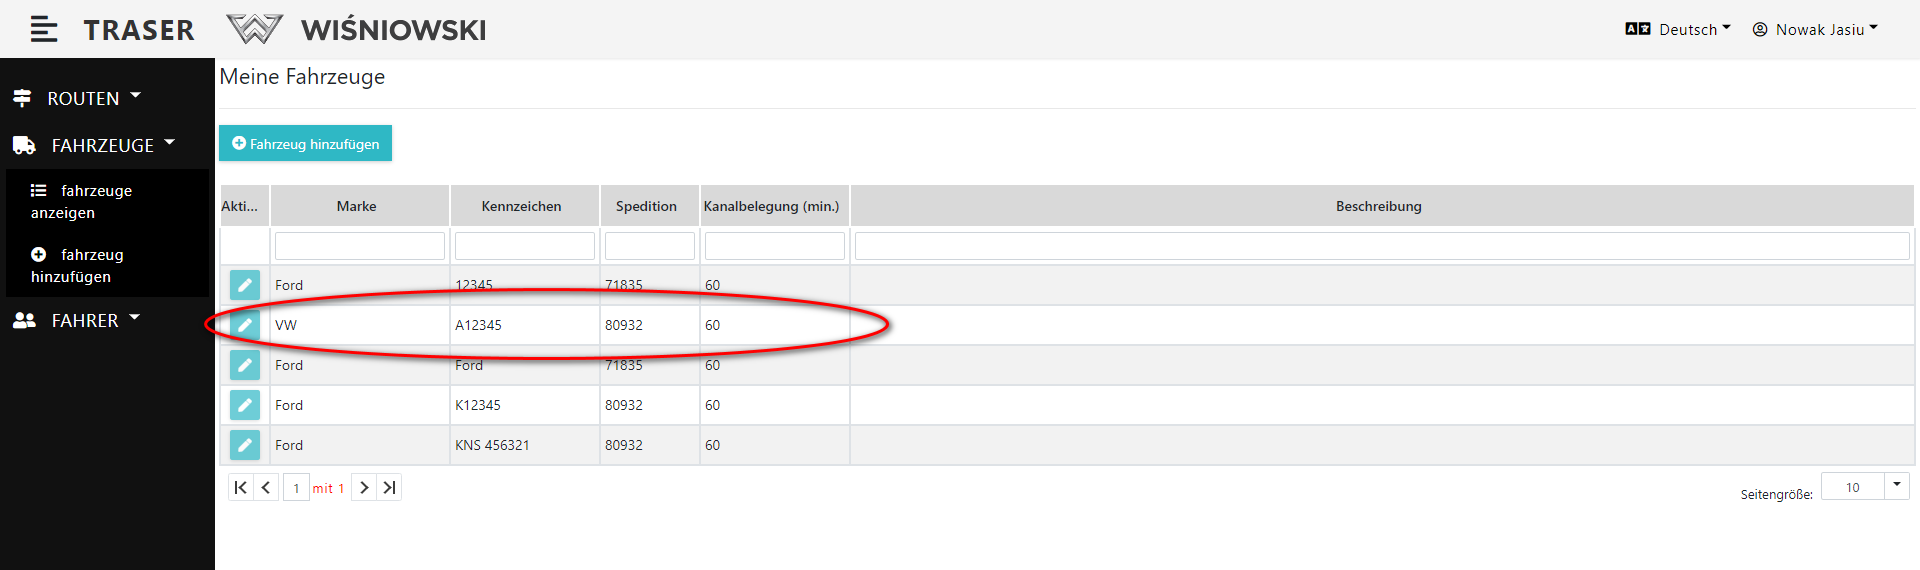The height and width of the screenshot is (570, 1920).
Task: Click the 'Fahrzeug hinzufügen' button
Action: tap(306, 143)
